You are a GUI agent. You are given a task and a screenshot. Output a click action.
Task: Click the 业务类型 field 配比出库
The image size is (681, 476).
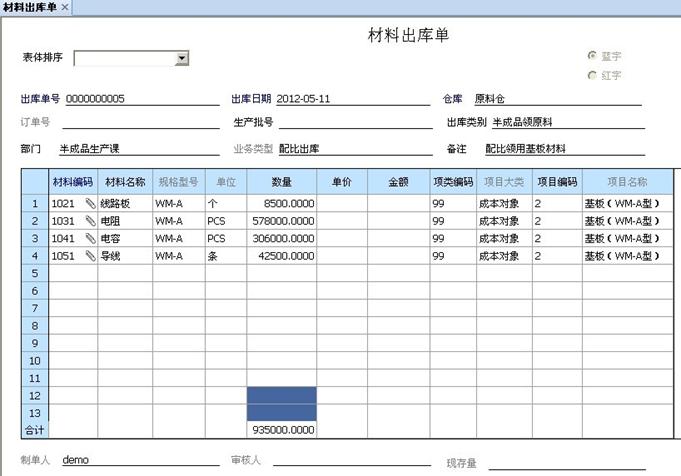pyautogui.click(x=355, y=149)
